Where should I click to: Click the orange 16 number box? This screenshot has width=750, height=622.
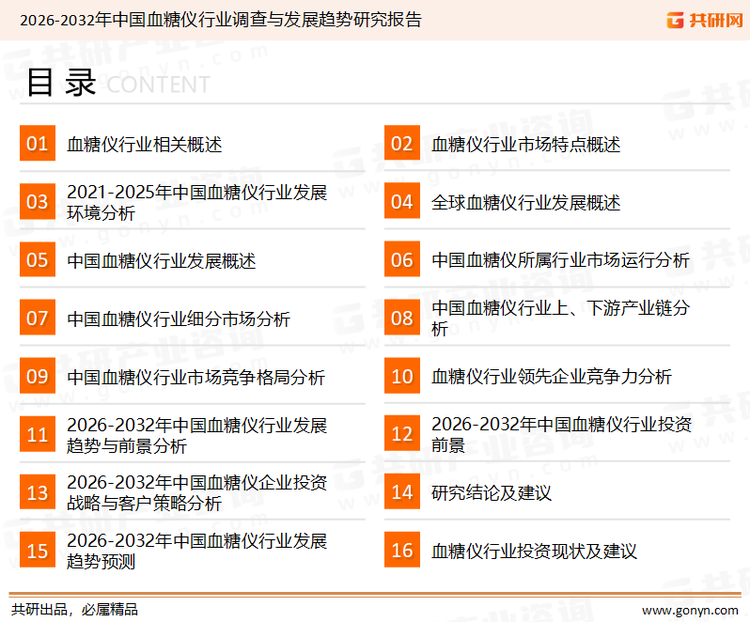[402, 550]
